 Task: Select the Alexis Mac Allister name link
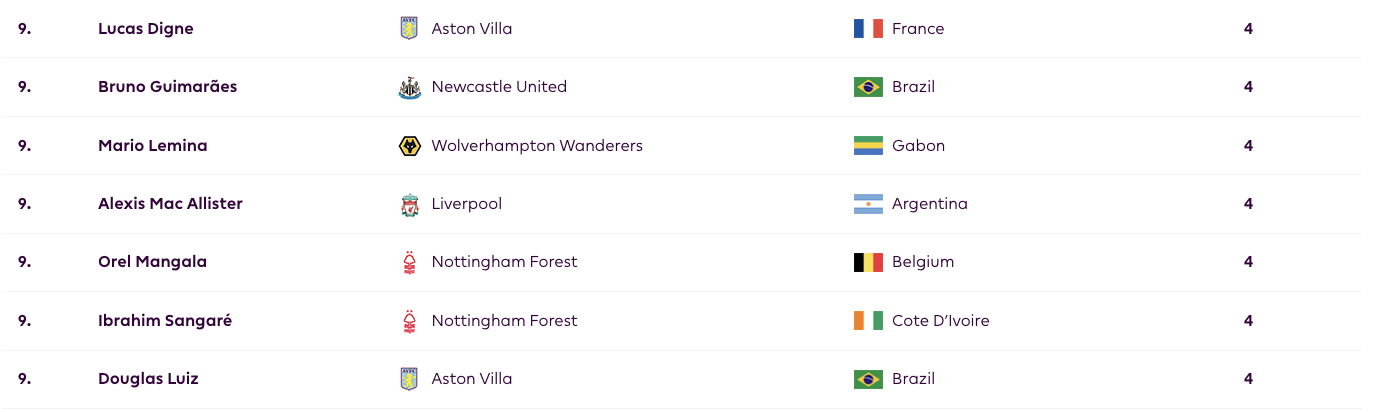click(x=170, y=204)
